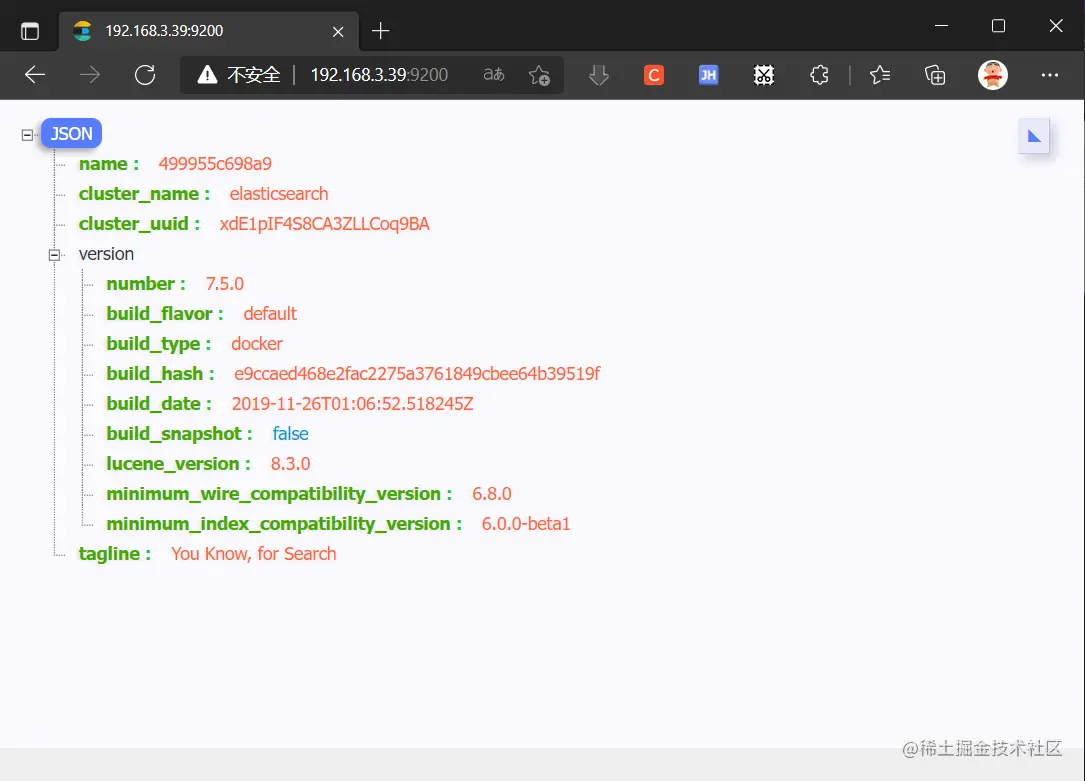
Task: Open the pixelated face extension icon
Action: click(x=764, y=75)
